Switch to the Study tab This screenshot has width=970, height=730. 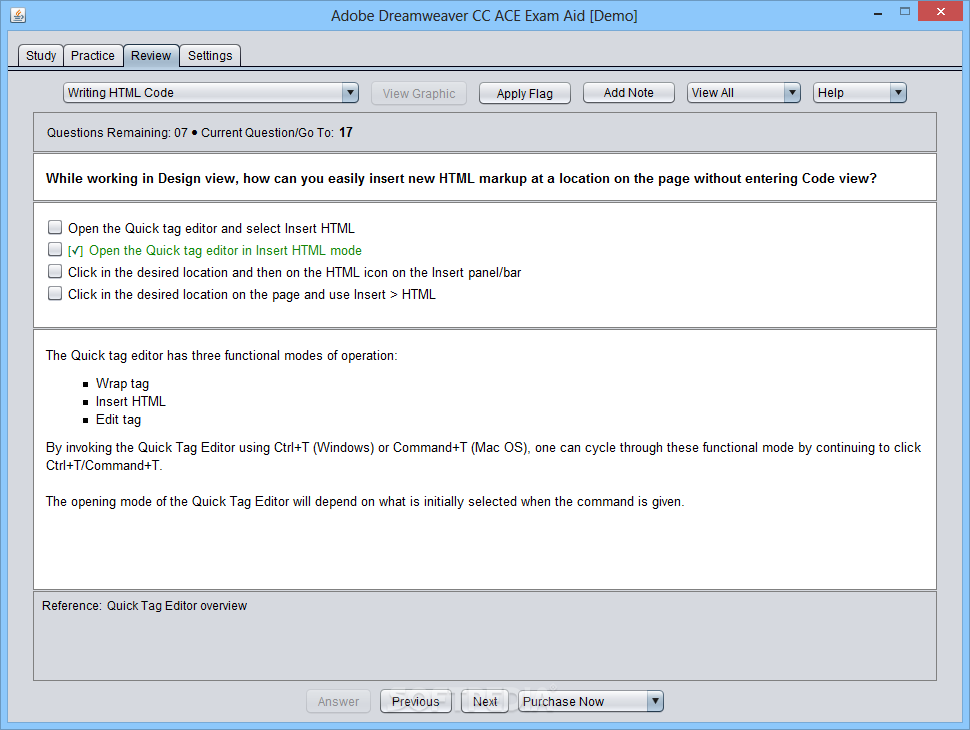(x=41, y=56)
